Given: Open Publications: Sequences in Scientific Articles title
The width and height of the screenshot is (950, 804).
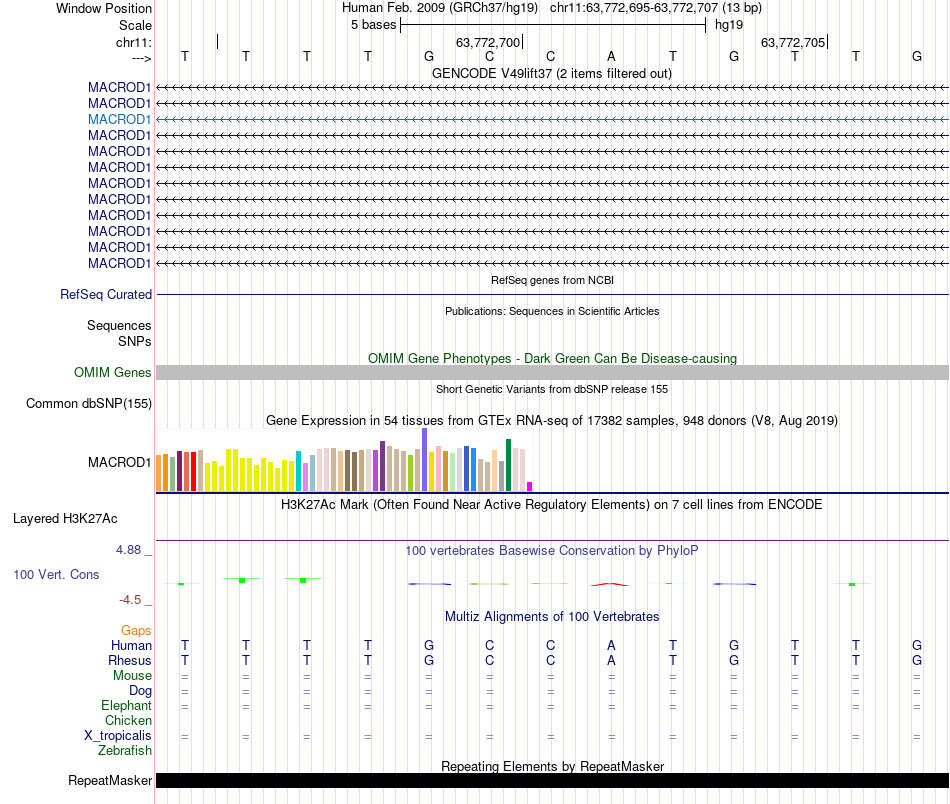Looking at the screenshot, I should [552, 311].
